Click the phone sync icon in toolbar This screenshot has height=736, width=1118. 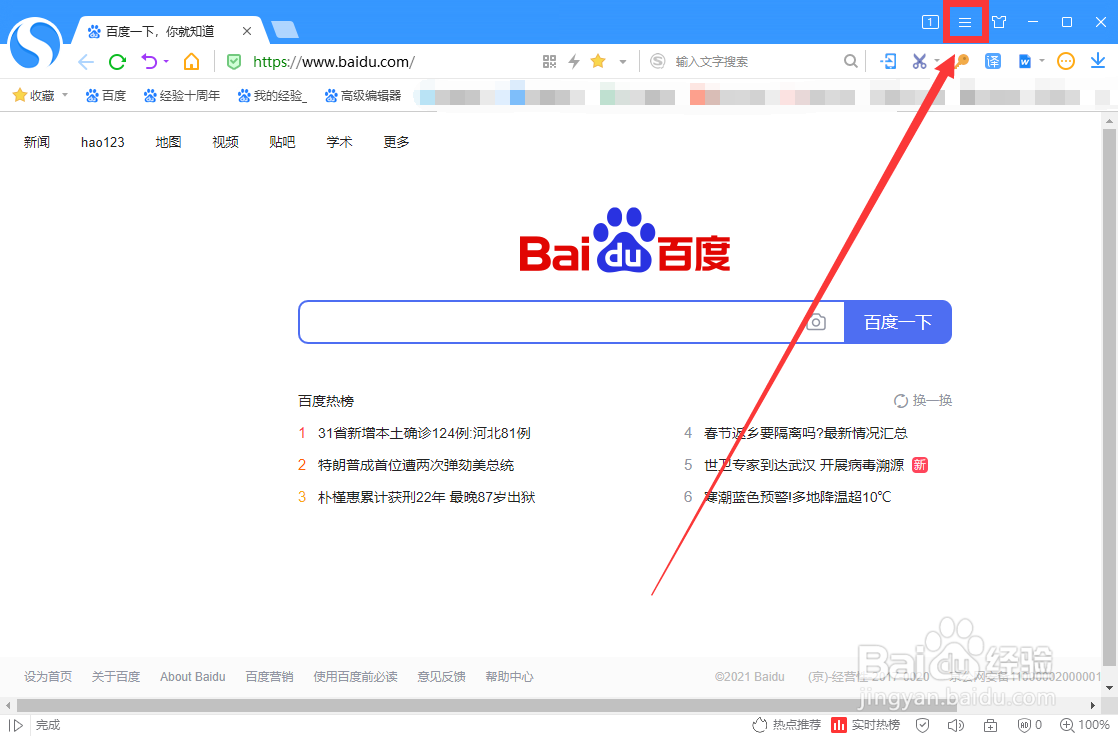[889, 61]
